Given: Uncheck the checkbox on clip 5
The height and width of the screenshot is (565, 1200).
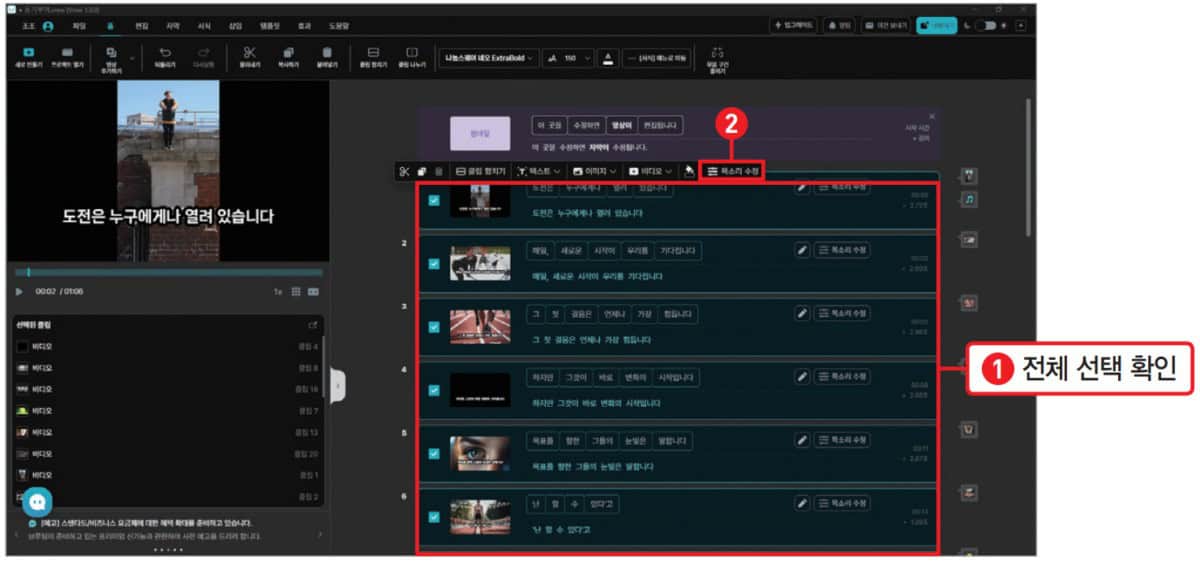Looking at the screenshot, I should click(x=433, y=453).
